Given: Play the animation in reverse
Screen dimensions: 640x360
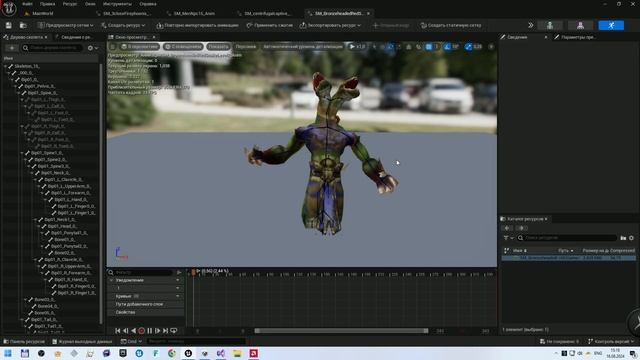Looking at the screenshot, I should coord(133,331).
